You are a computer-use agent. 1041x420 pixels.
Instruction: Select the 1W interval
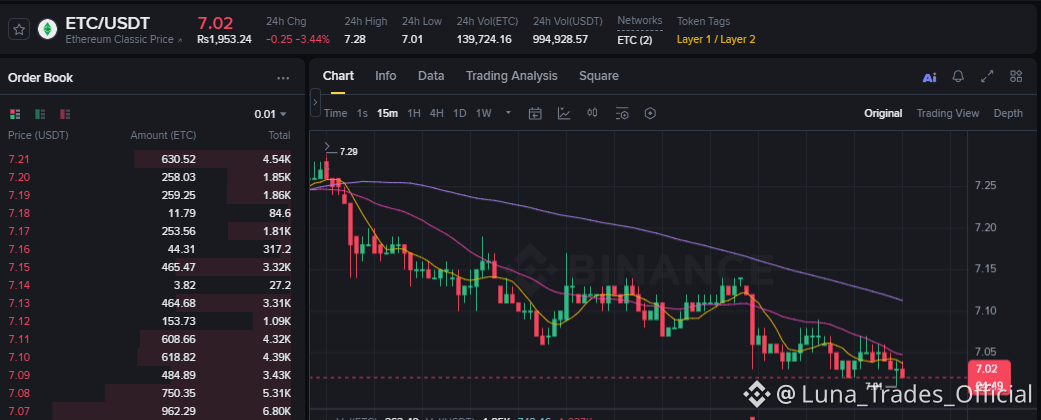point(483,113)
